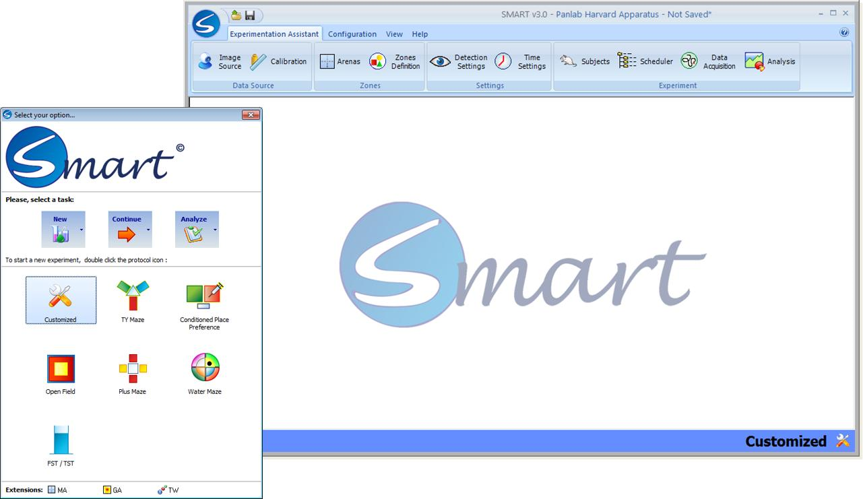Expand the Continue button dropdown arrow

click(x=149, y=229)
